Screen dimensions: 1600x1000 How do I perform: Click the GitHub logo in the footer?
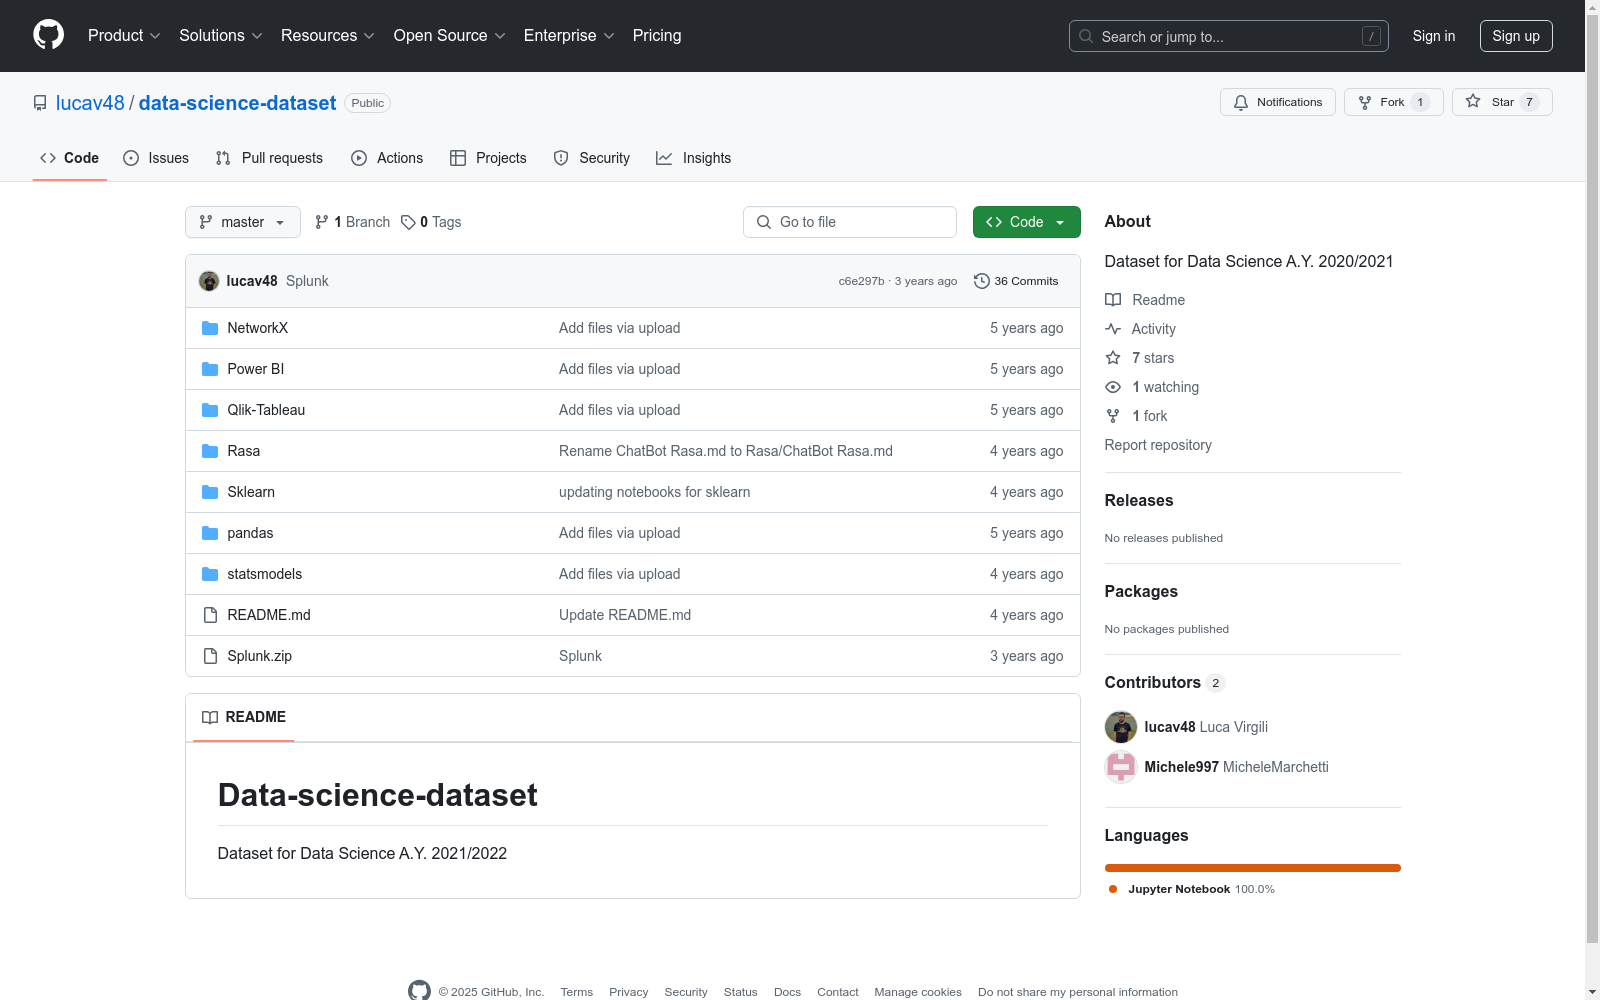tap(420, 991)
